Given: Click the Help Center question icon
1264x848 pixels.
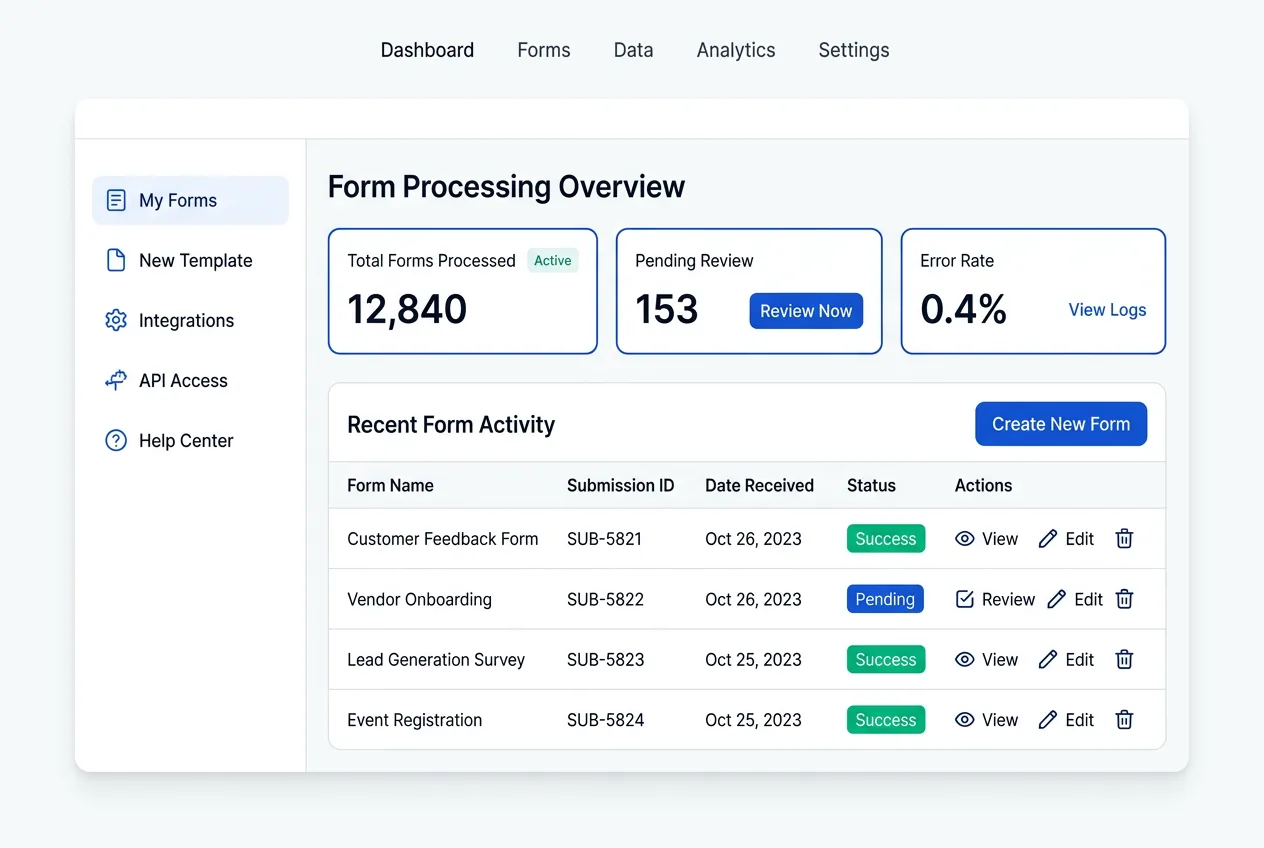Looking at the screenshot, I should click(x=114, y=440).
